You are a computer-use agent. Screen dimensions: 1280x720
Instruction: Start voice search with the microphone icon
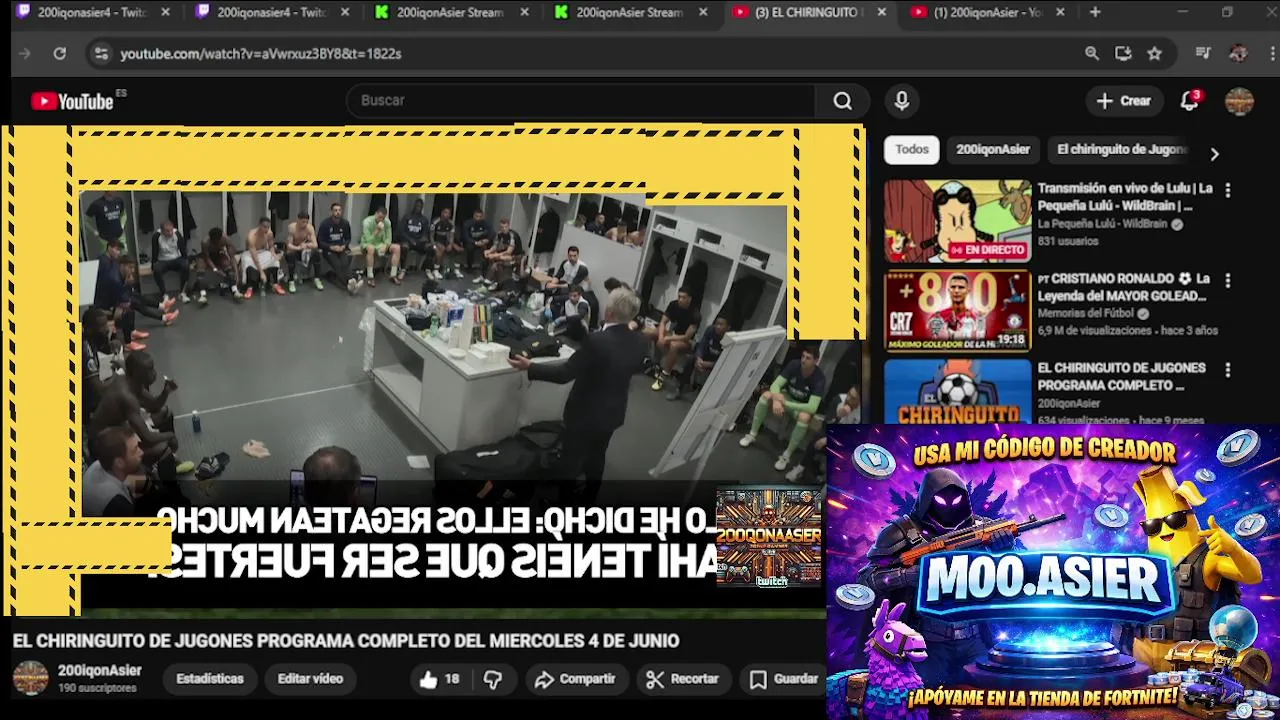tap(901, 101)
